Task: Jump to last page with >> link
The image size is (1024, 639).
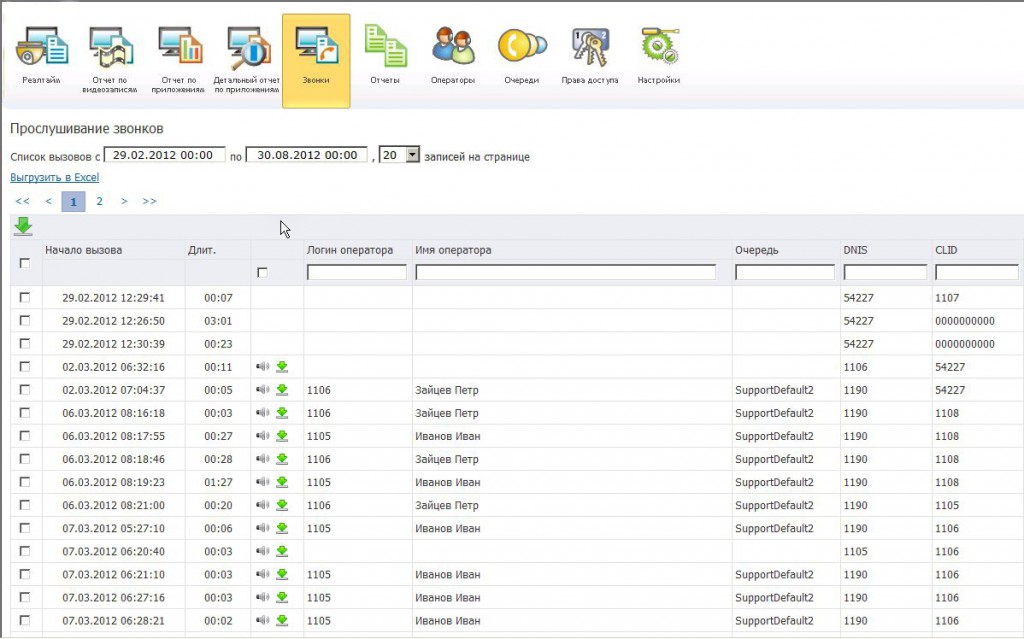Action: pyautogui.click(x=149, y=201)
